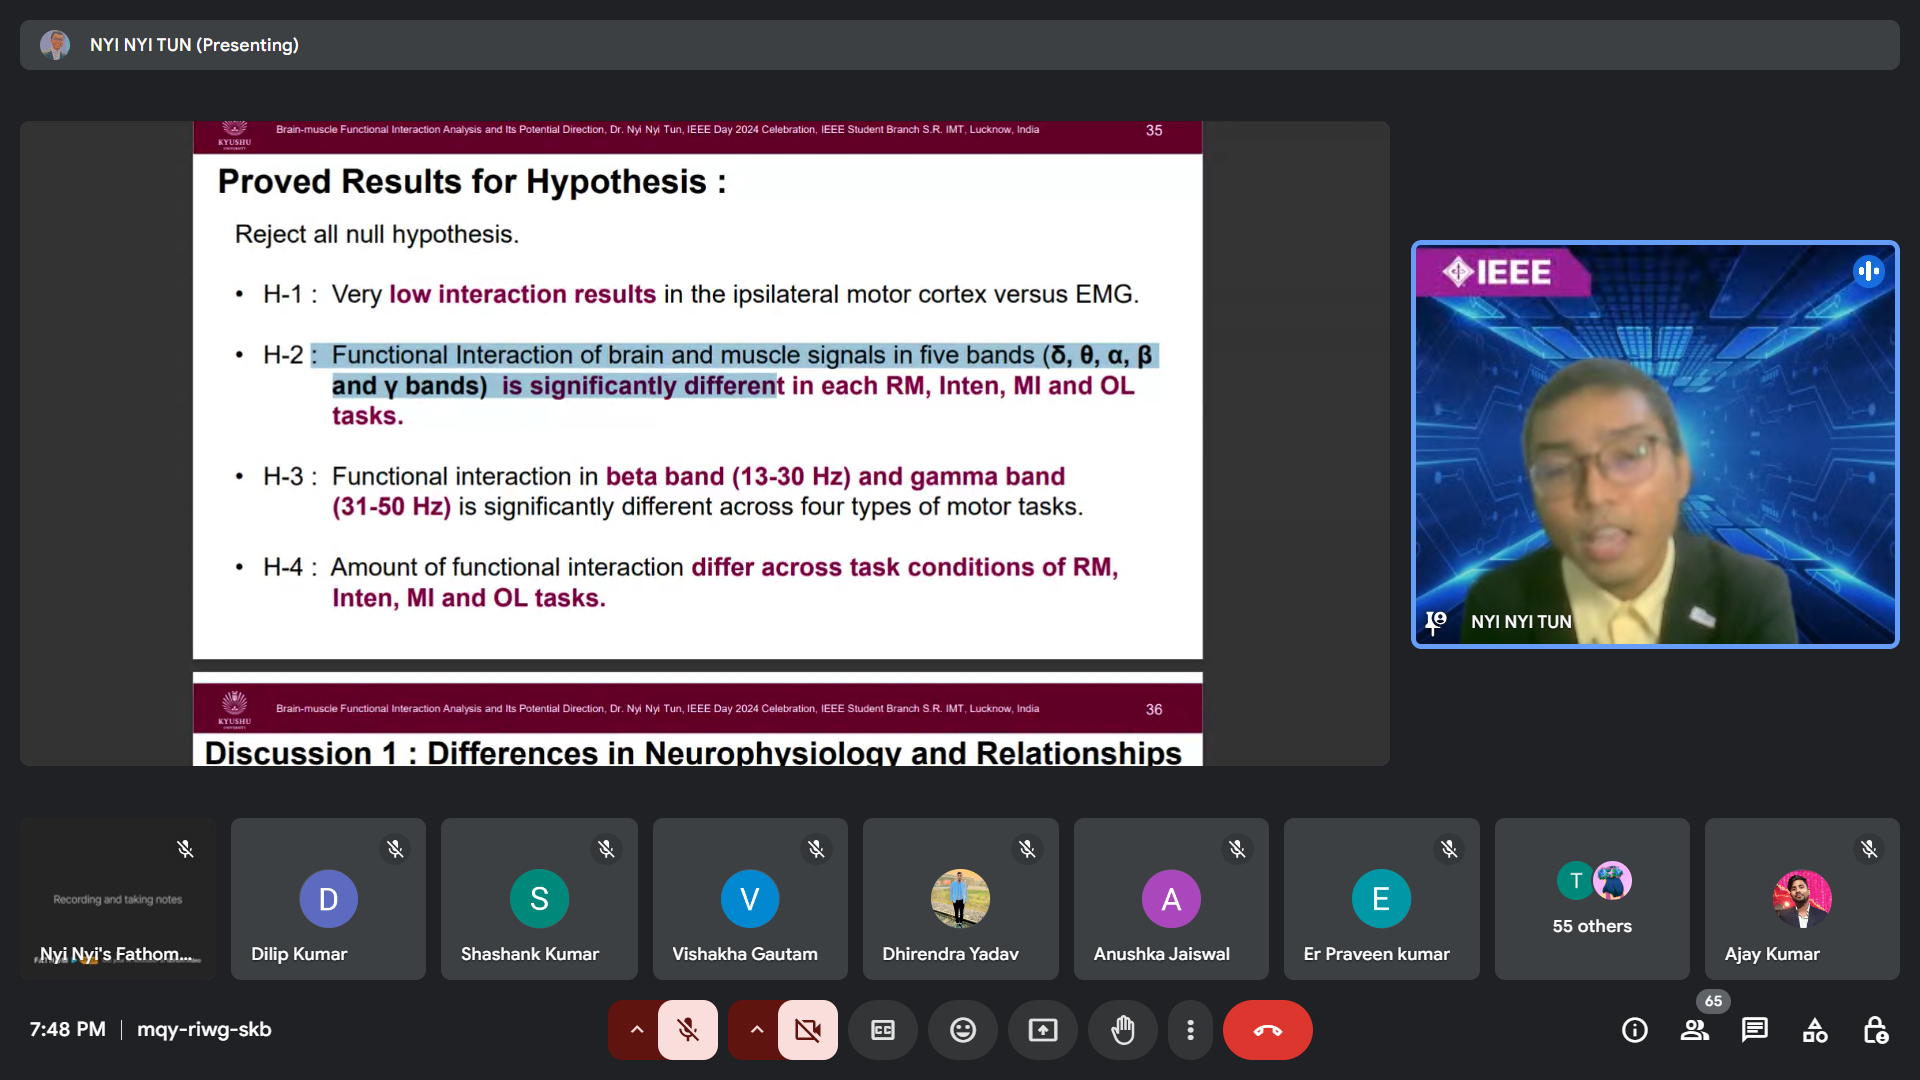Open Activities shapes icon

pos(1815,1030)
